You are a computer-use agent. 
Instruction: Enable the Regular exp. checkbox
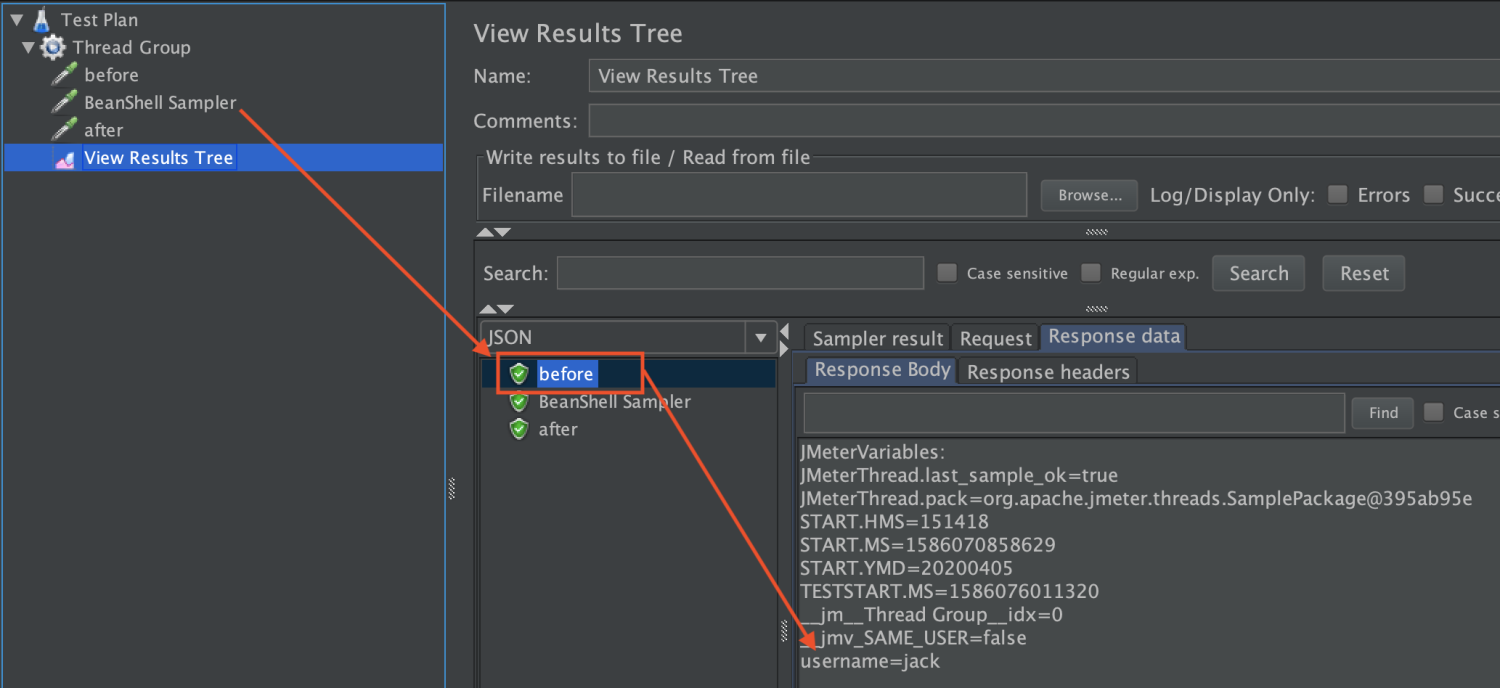tap(1091, 273)
